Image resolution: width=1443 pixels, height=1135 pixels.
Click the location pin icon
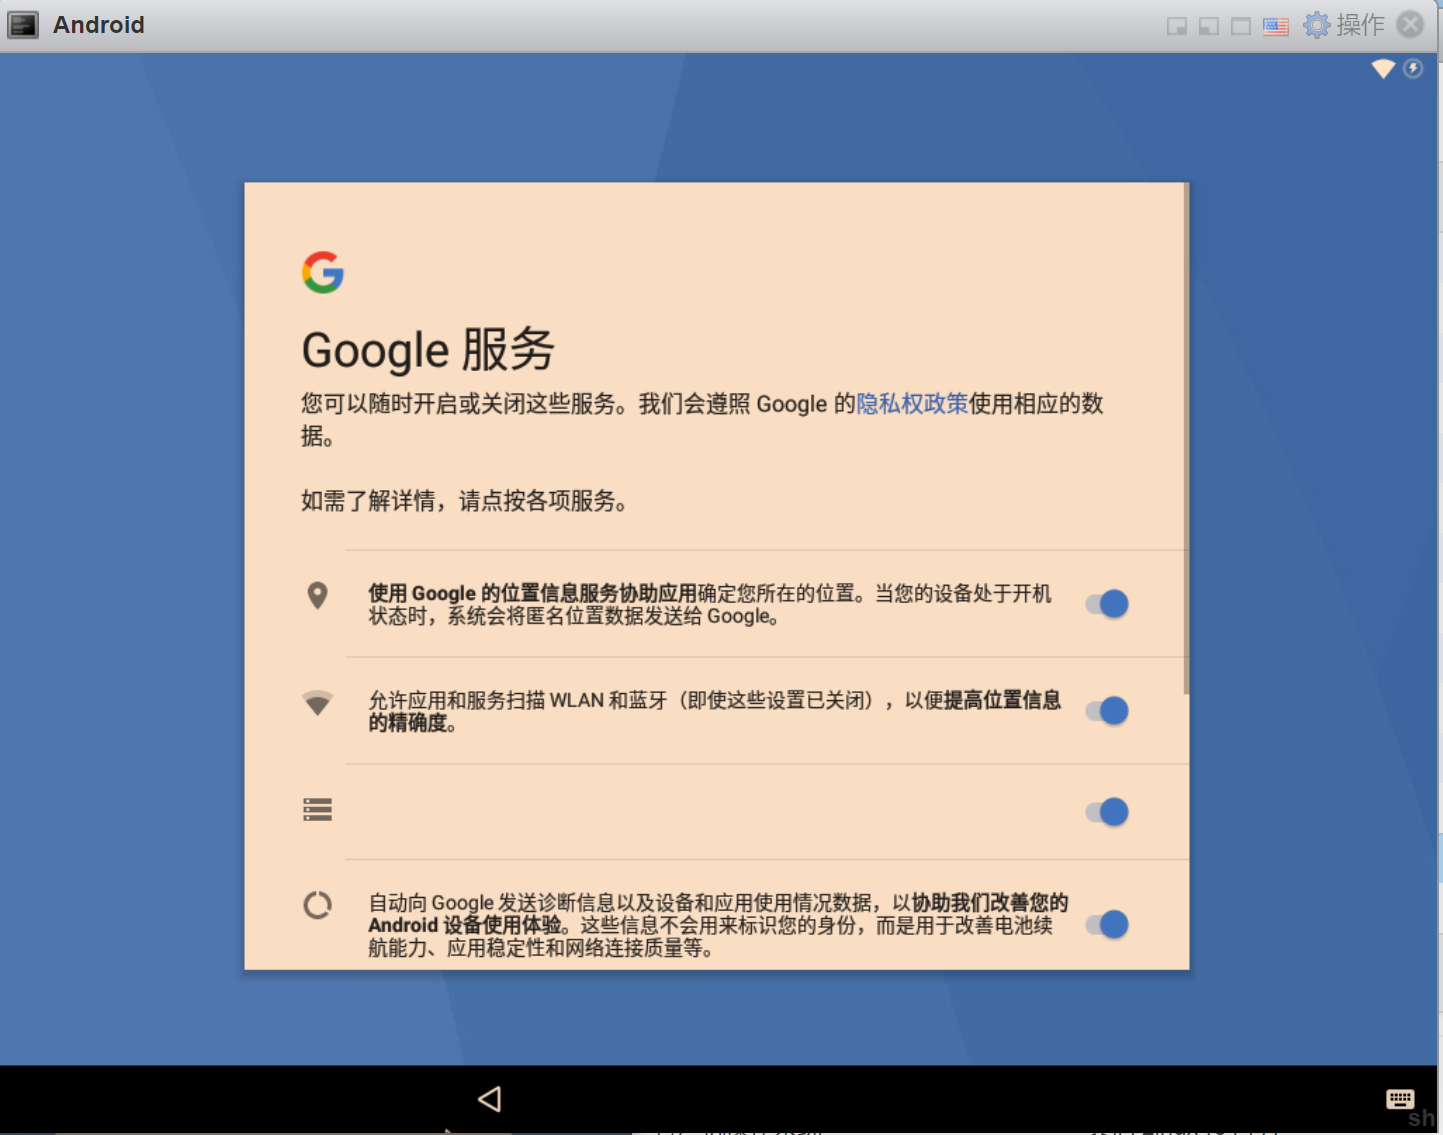click(x=317, y=596)
